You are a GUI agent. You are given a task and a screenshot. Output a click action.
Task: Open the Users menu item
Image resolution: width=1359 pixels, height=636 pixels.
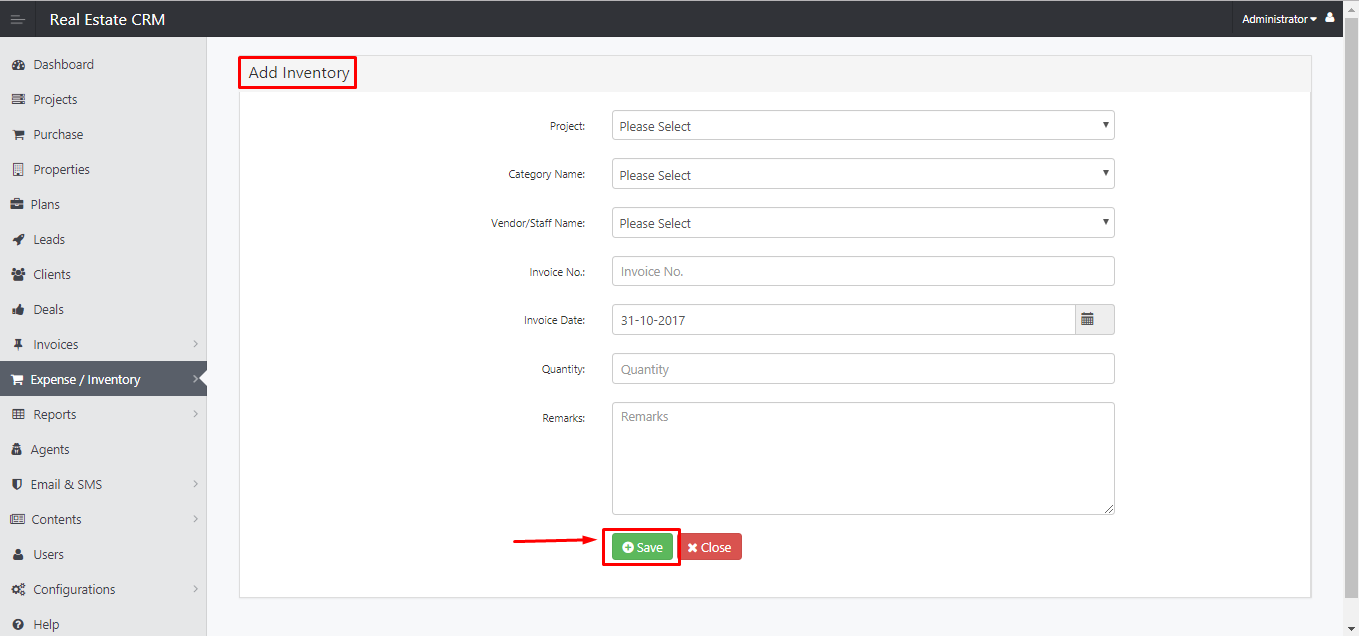tap(103, 555)
